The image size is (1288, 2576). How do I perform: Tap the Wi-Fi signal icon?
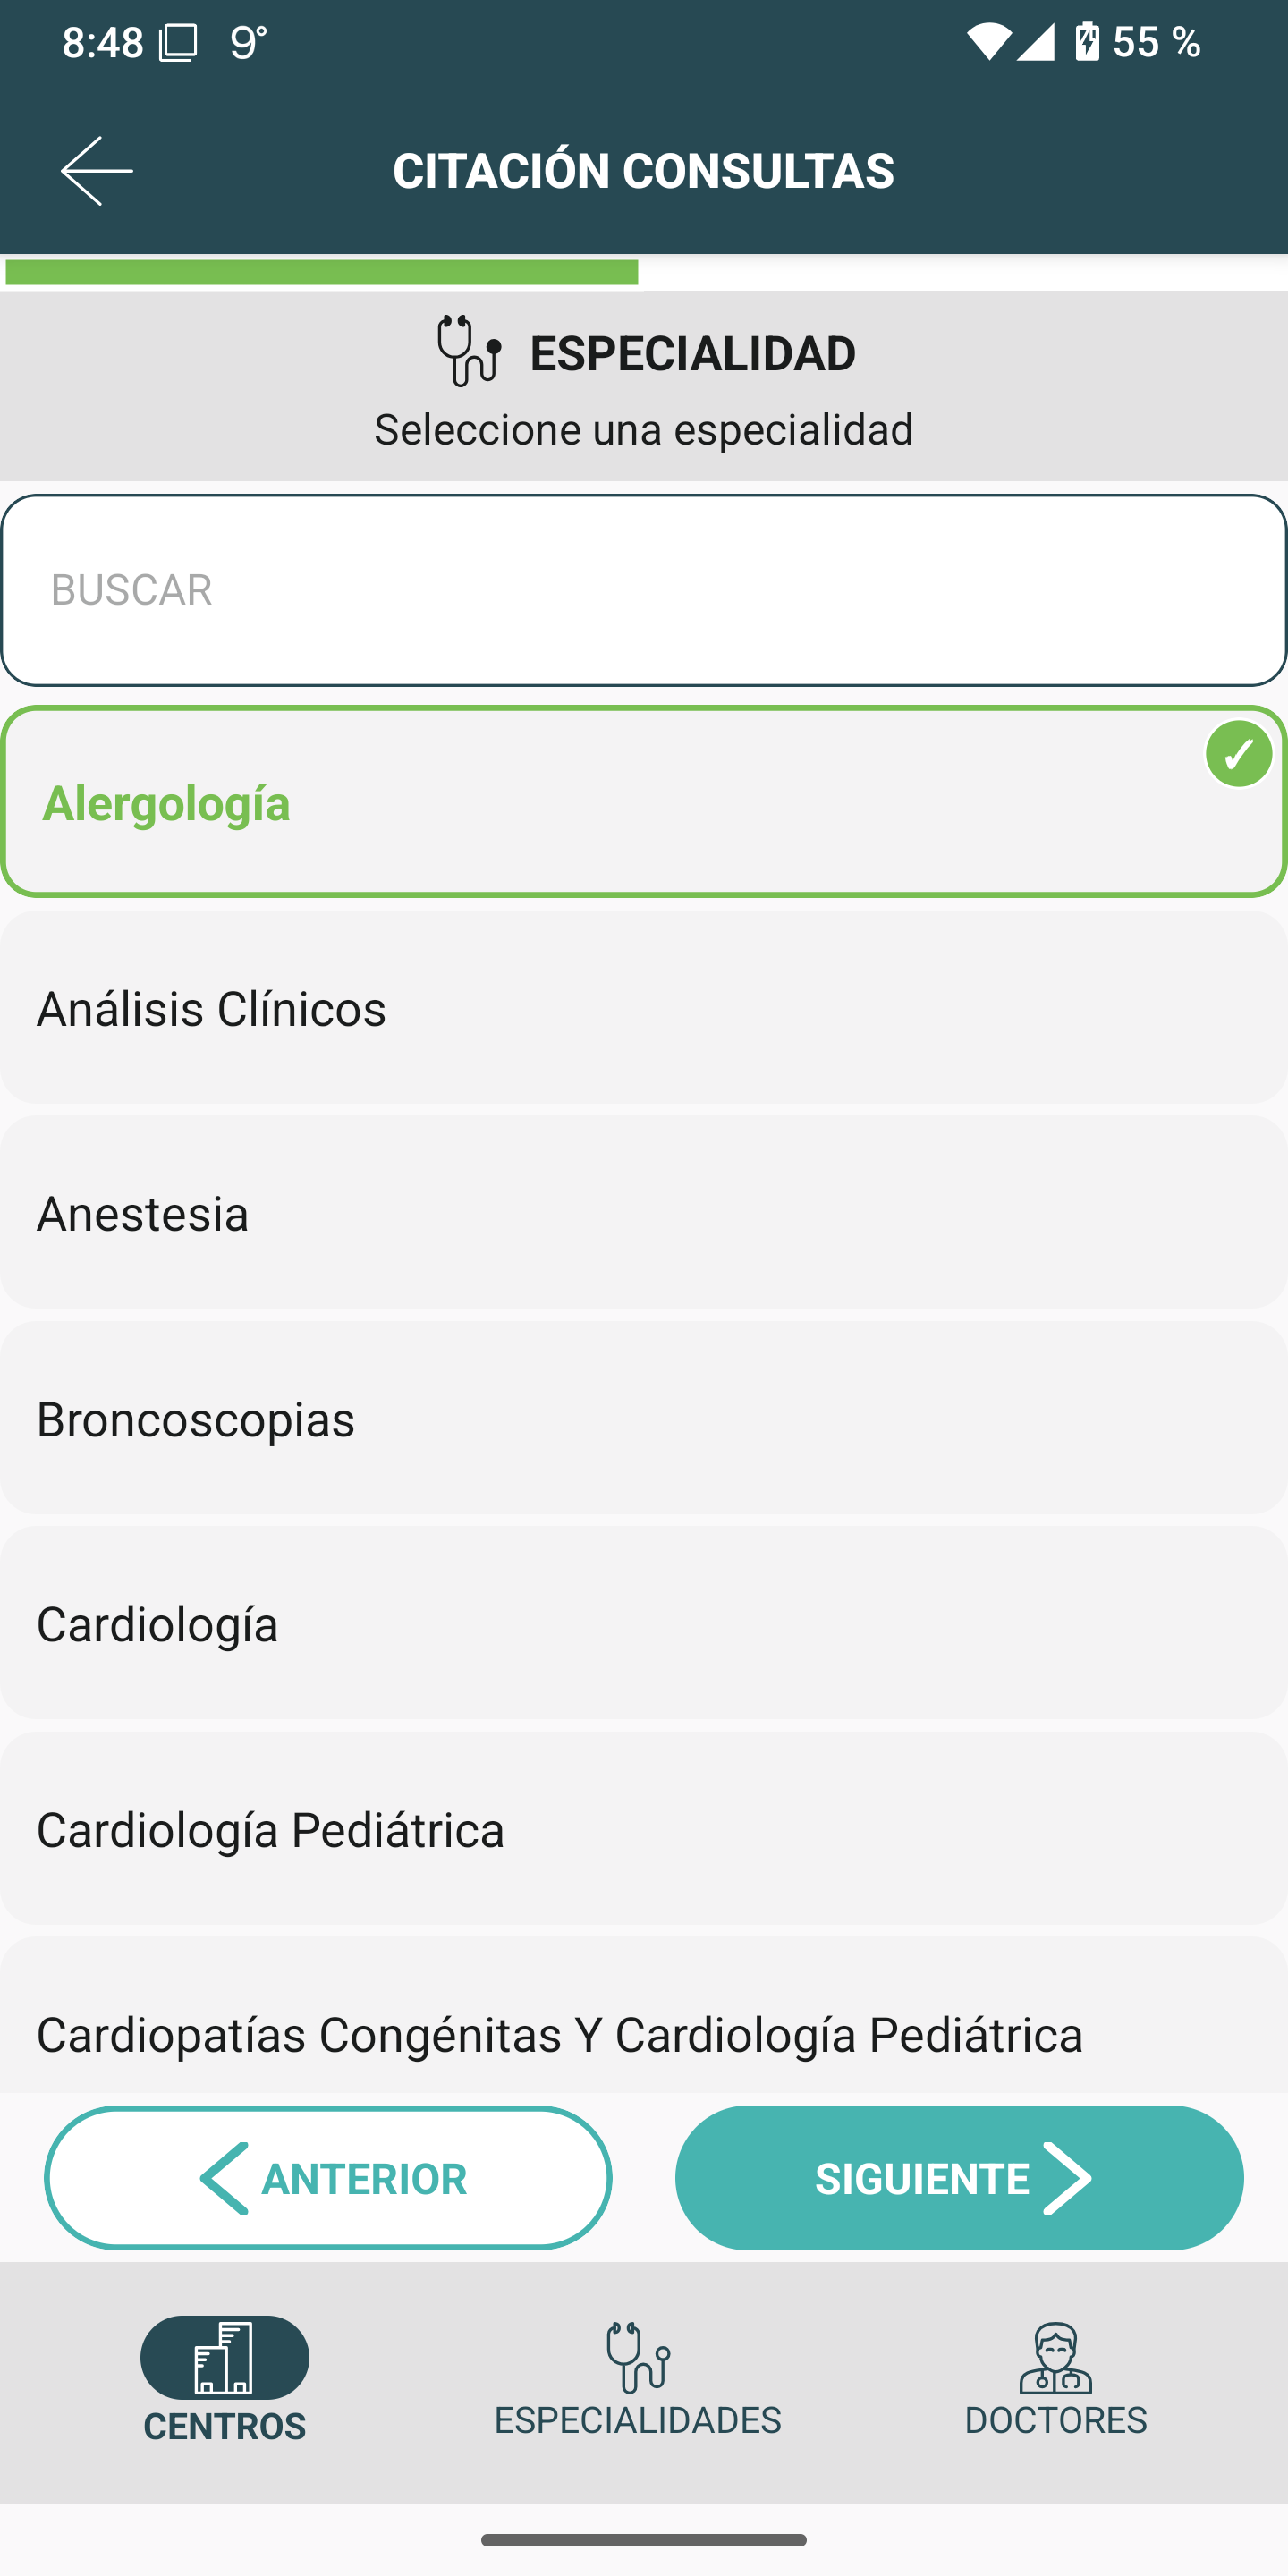[988, 42]
